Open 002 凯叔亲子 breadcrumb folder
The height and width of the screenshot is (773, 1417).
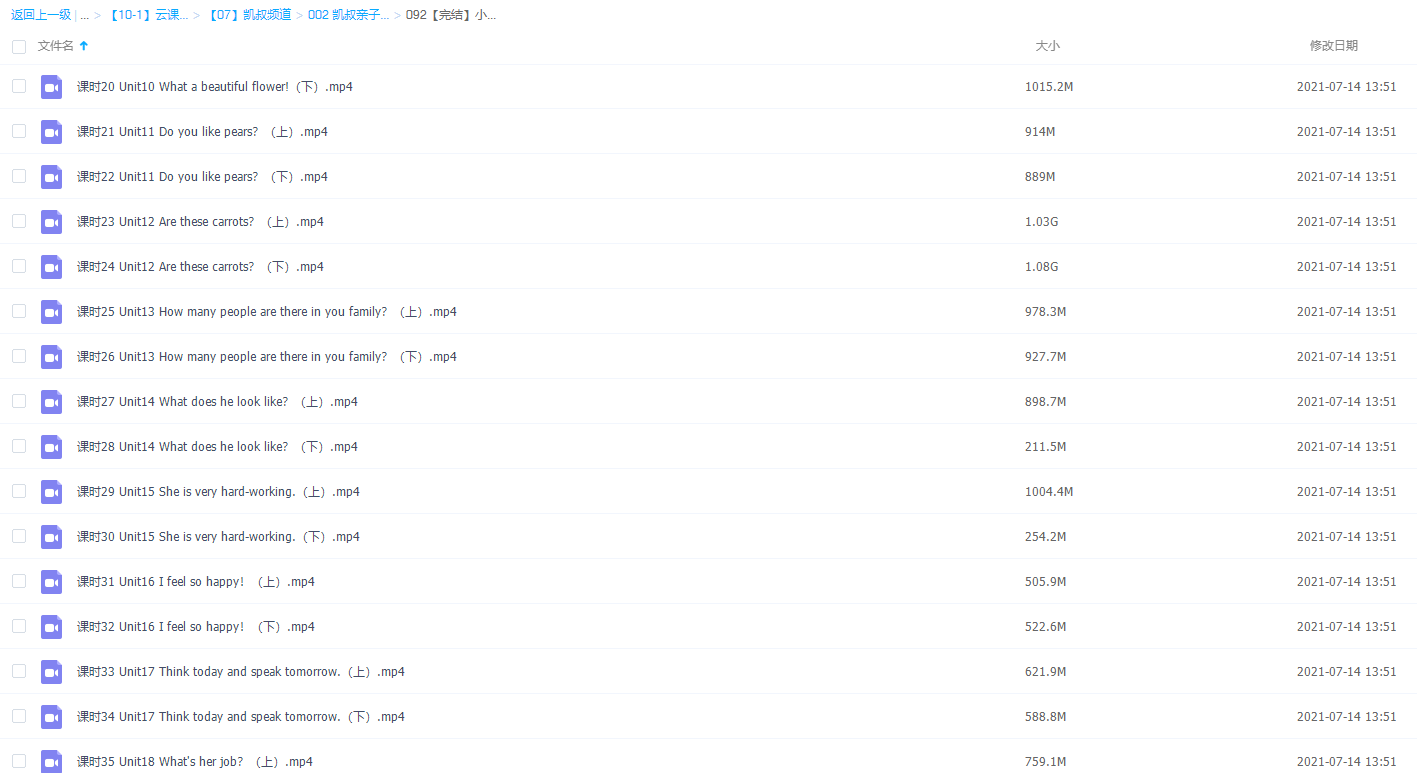pyautogui.click(x=348, y=15)
